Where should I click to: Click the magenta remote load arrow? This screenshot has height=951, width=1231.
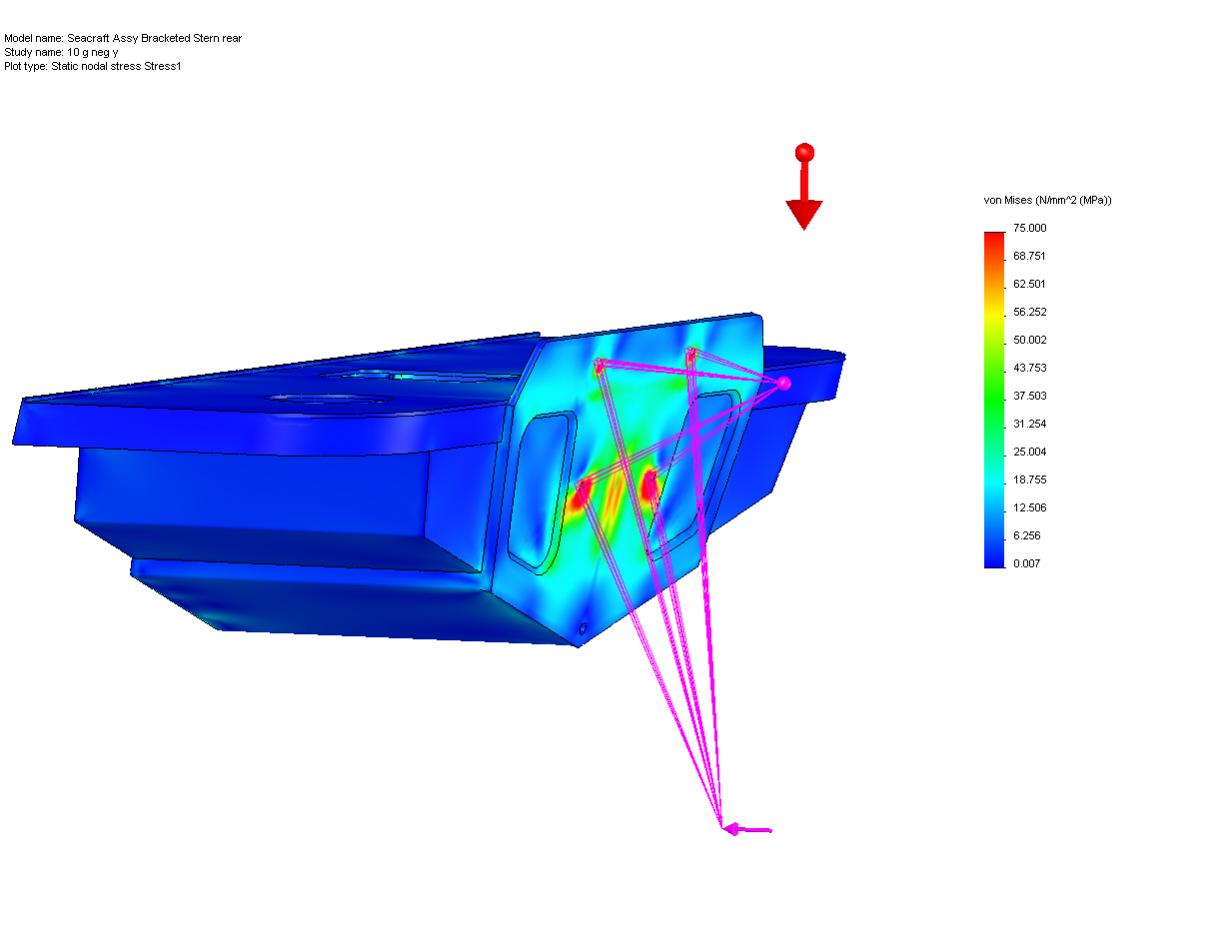coord(747,828)
